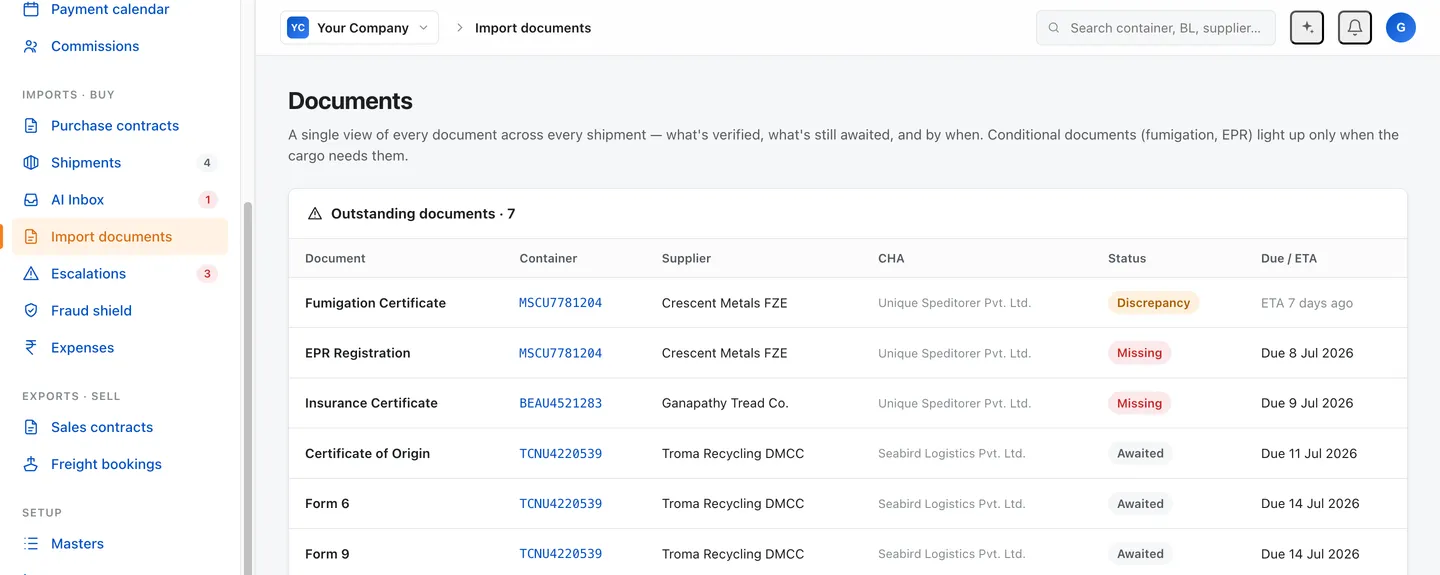Go to Fraud shield
The width and height of the screenshot is (1440, 575).
pyautogui.click(x=120, y=311)
